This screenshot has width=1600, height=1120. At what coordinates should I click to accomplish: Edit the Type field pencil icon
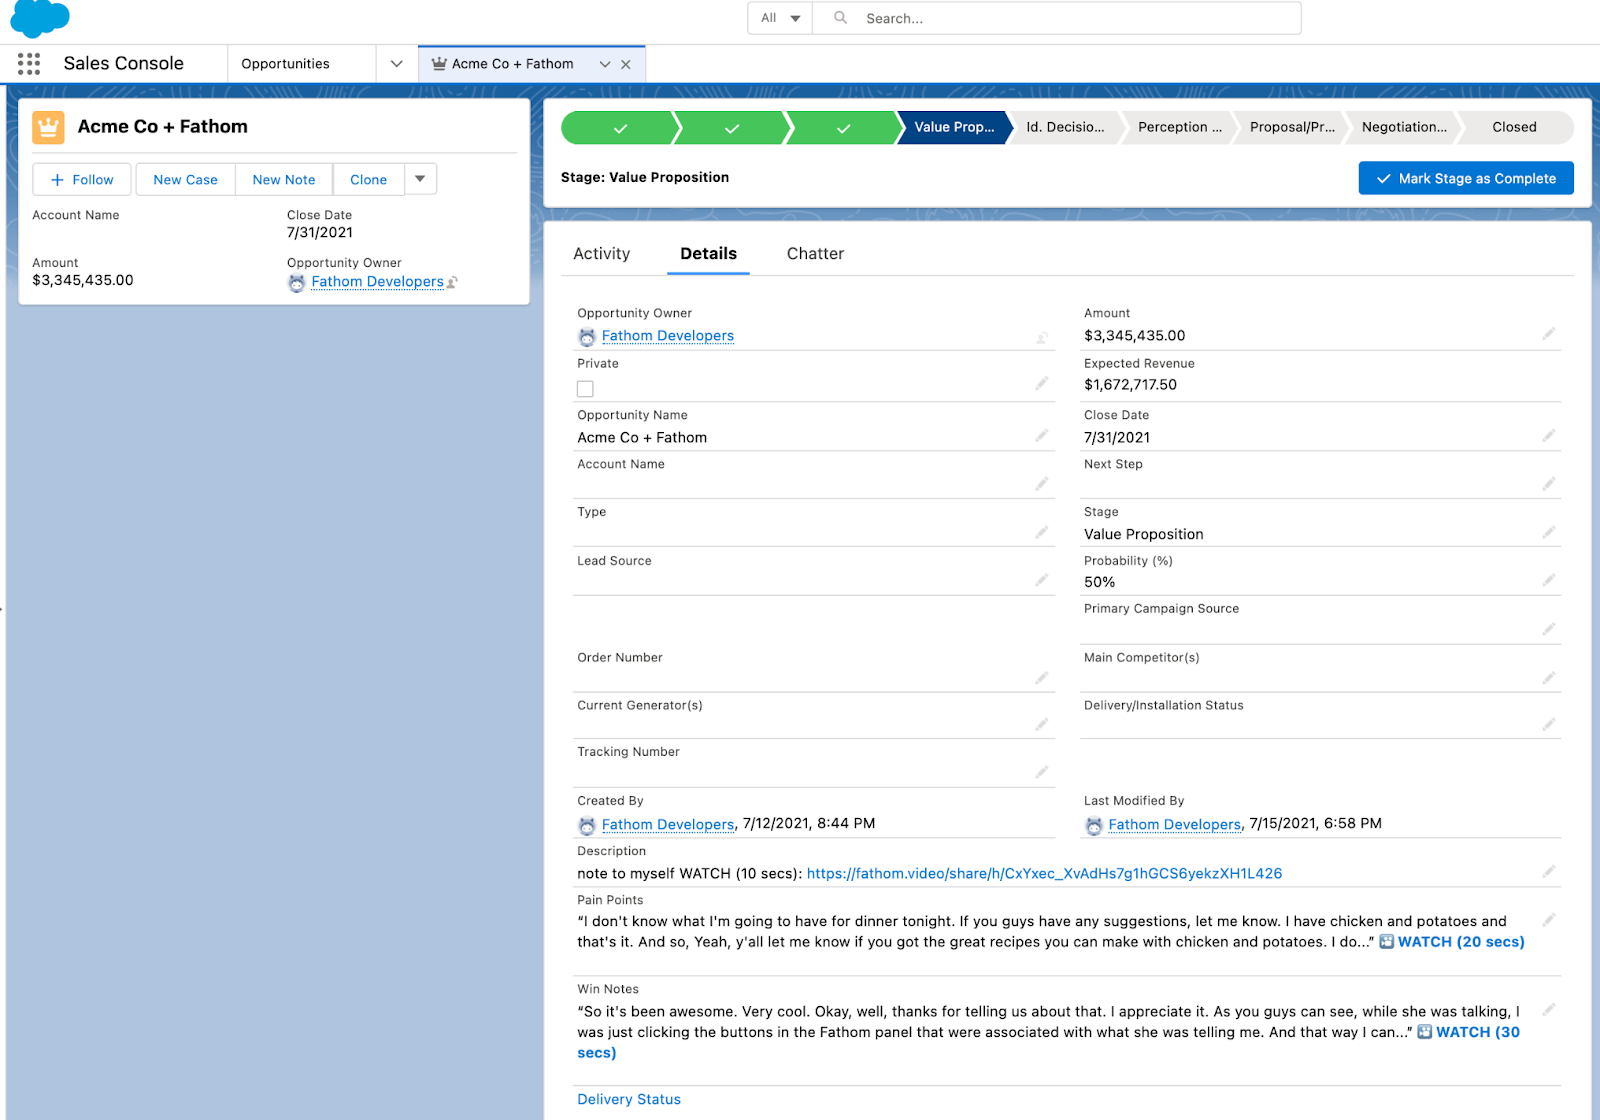click(1041, 533)
